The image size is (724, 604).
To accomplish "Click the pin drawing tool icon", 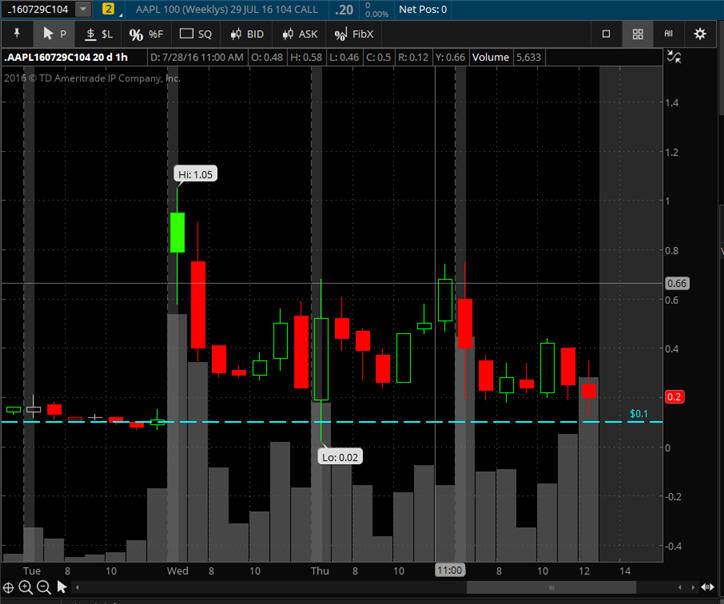I will 17,34.
